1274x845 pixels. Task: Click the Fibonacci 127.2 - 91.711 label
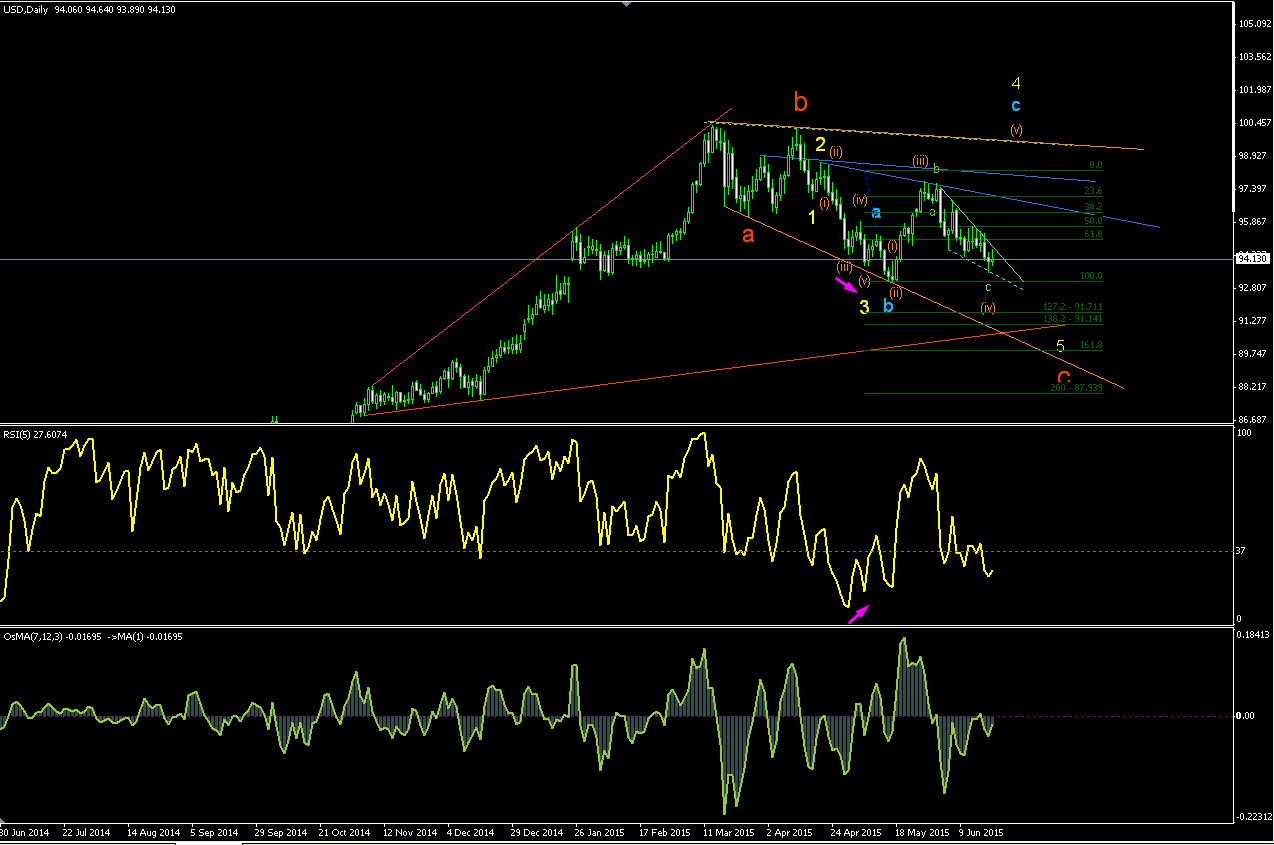1072,307
